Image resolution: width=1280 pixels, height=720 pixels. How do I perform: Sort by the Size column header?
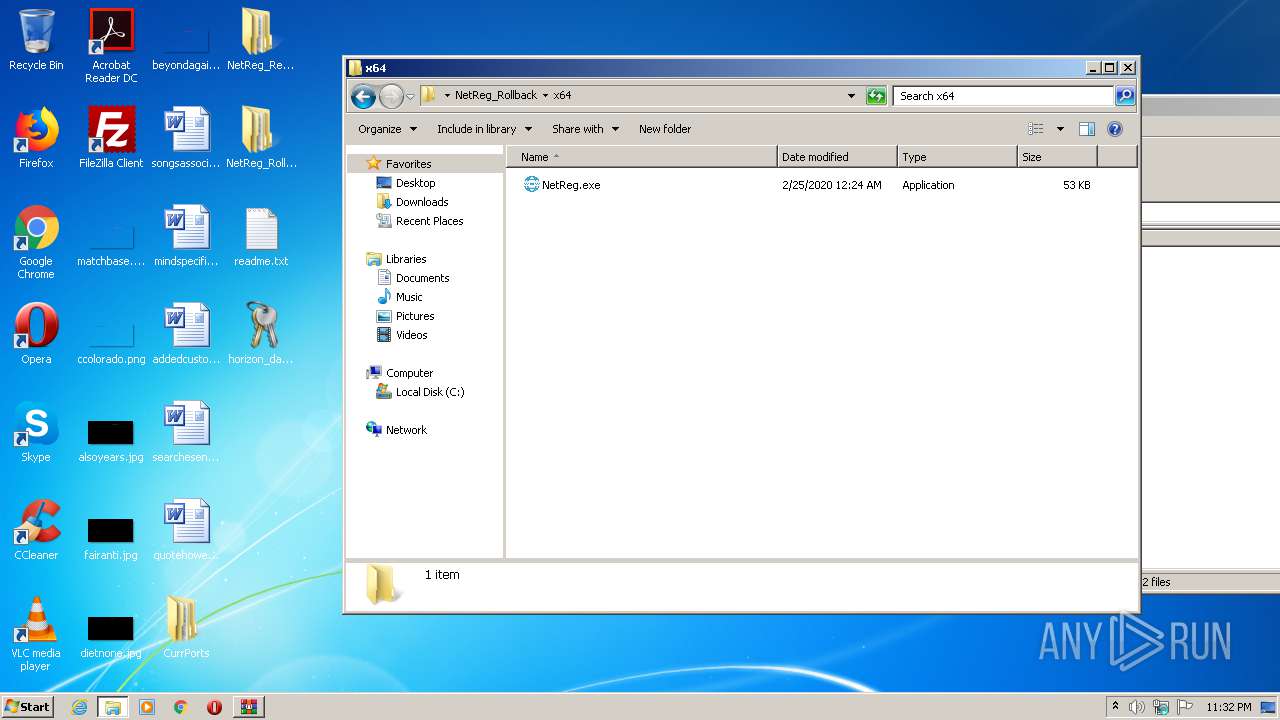[x=1057, y=157]
